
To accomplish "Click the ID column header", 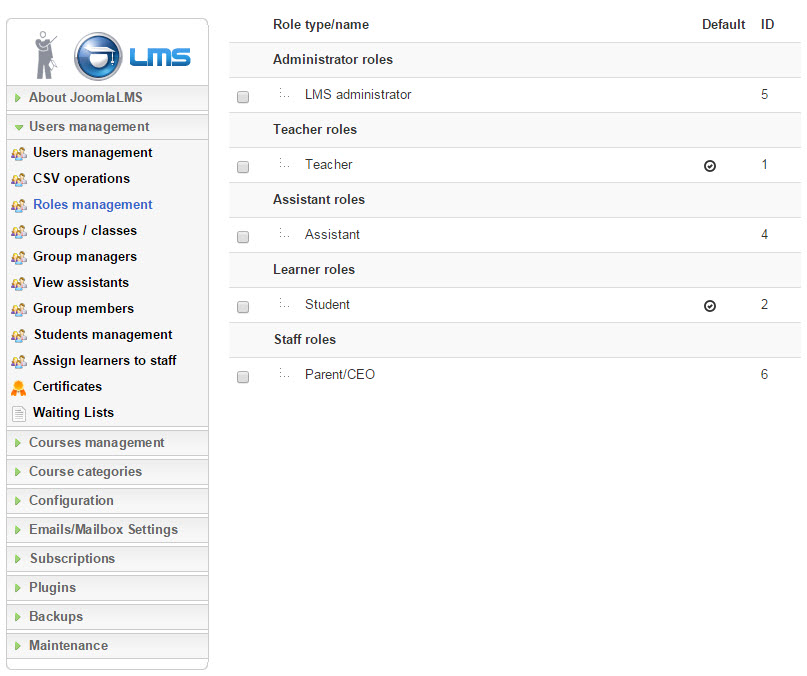I will [x=767, y=25].
